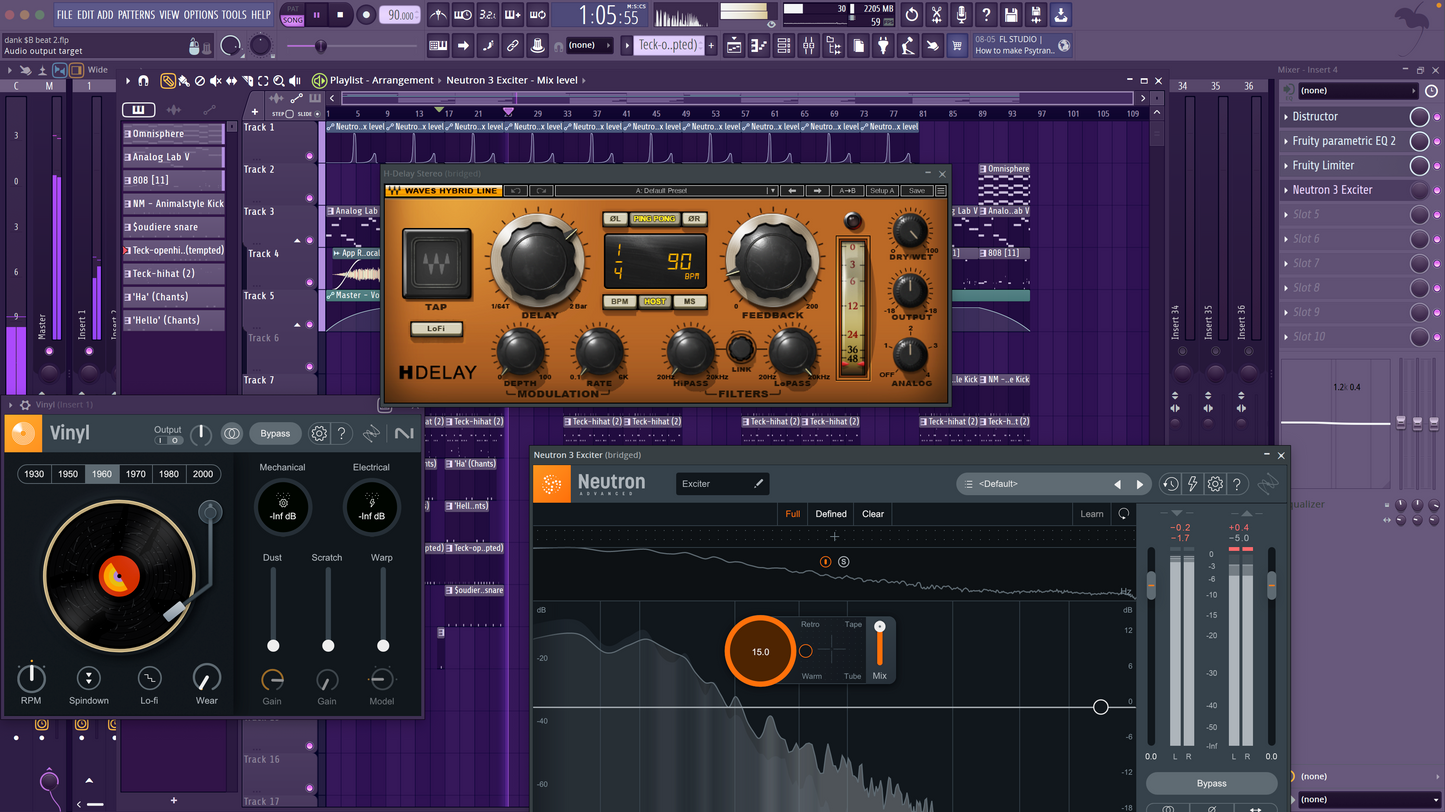This screenshot has width=1445, height=812.
Task: Open the Mixer via its toolbar icon
Action: [808, 46]
